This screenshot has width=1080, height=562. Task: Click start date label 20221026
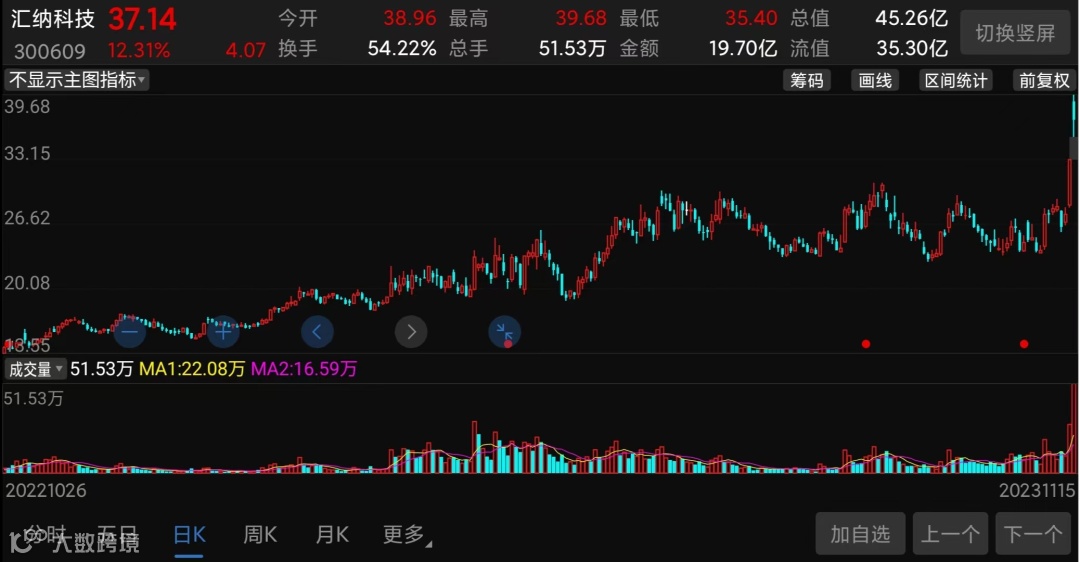[x=46, y=490]
